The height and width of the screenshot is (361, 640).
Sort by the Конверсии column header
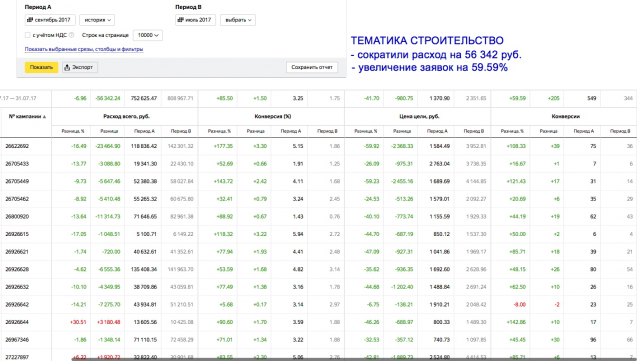point(566,116)
